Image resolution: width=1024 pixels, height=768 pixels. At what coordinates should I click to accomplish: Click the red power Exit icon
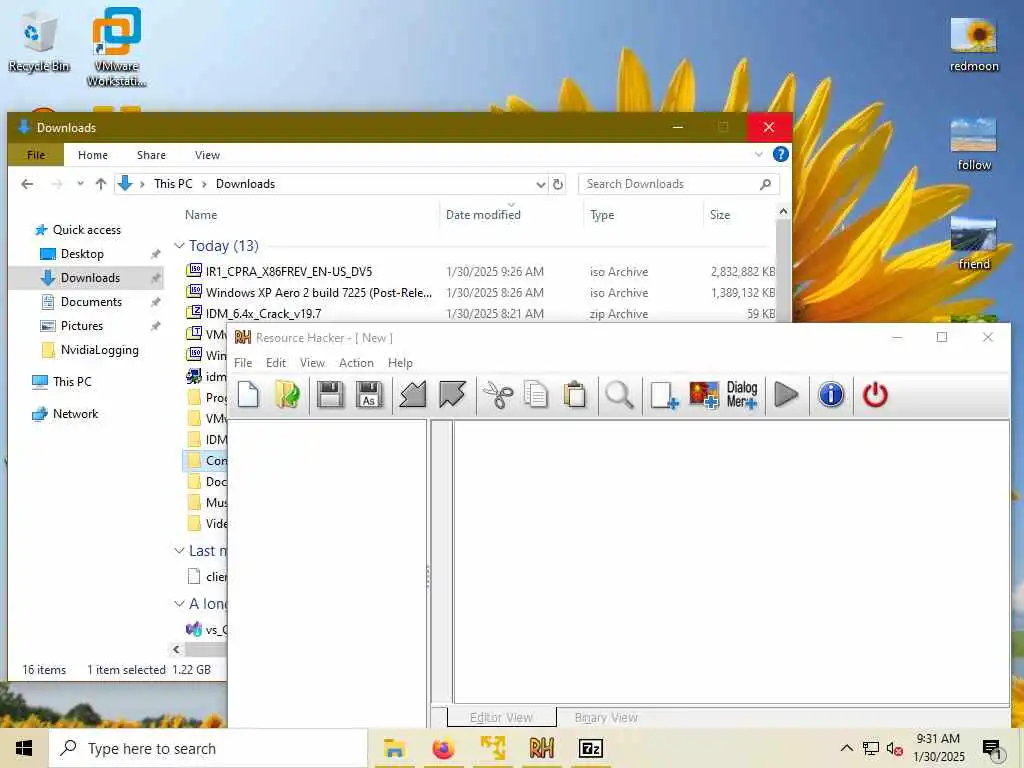click(x=875, y=395)
